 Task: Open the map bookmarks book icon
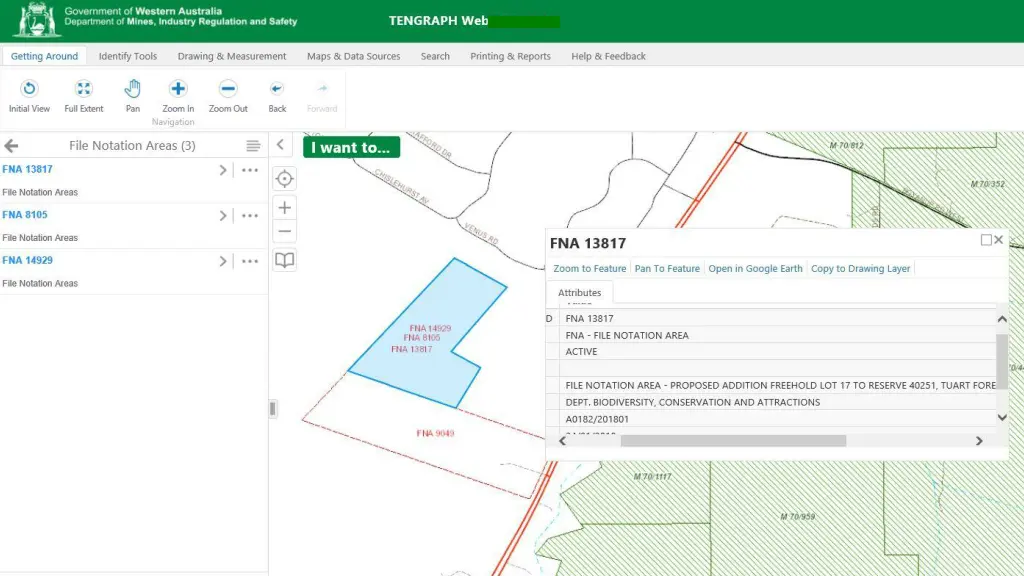pos(284,260)
